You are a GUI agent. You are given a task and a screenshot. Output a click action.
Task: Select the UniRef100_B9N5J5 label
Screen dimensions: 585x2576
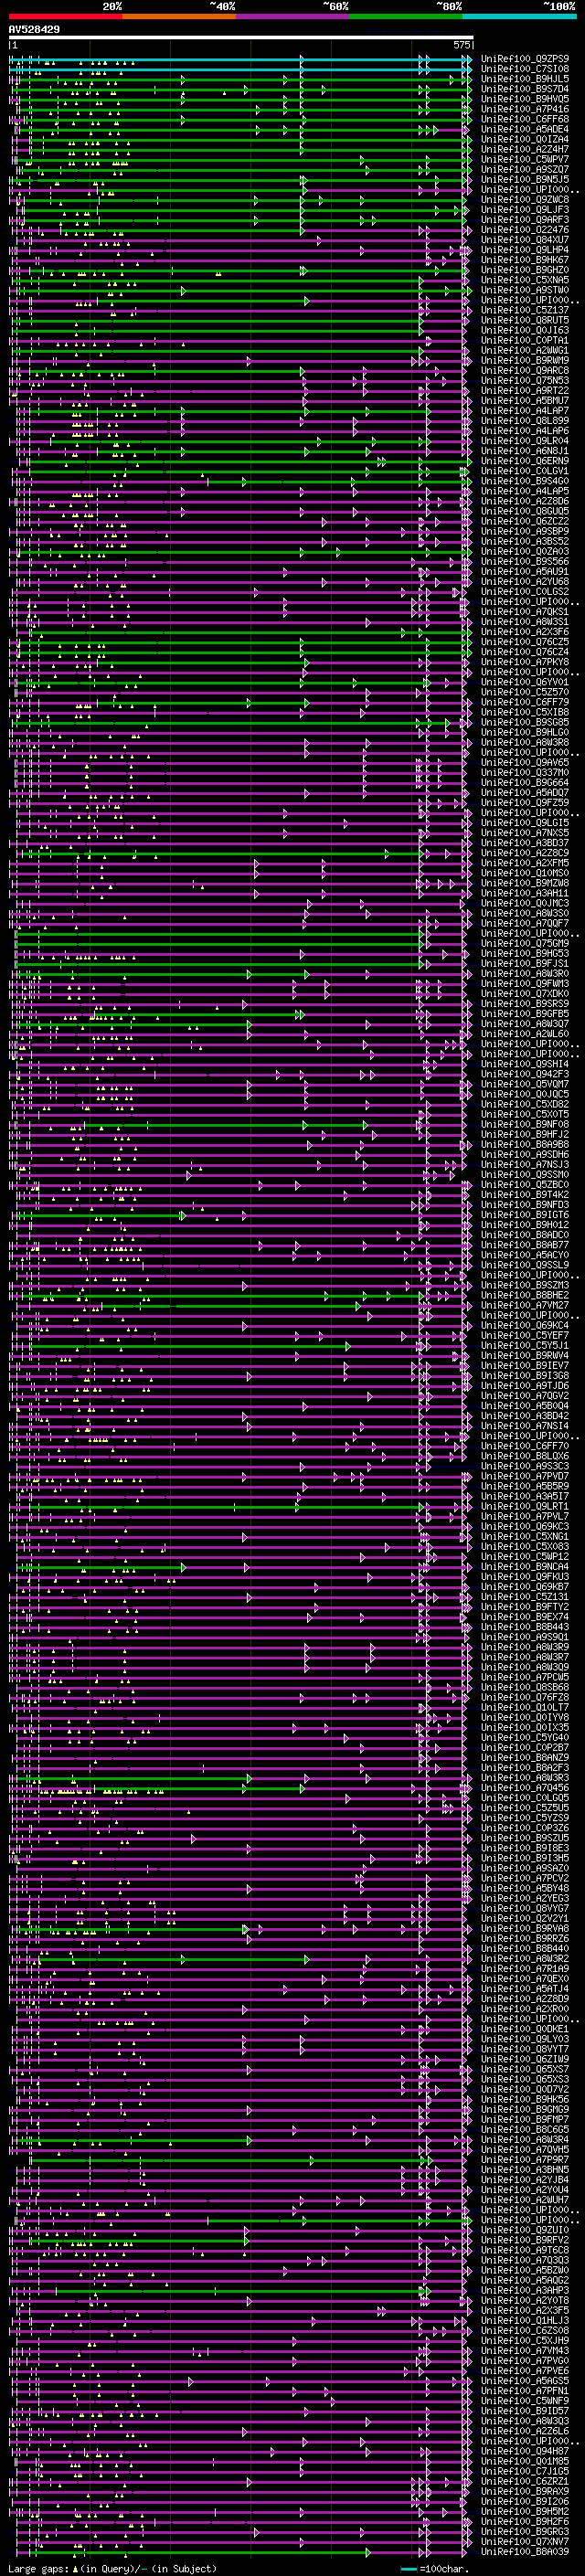[525, 179]
